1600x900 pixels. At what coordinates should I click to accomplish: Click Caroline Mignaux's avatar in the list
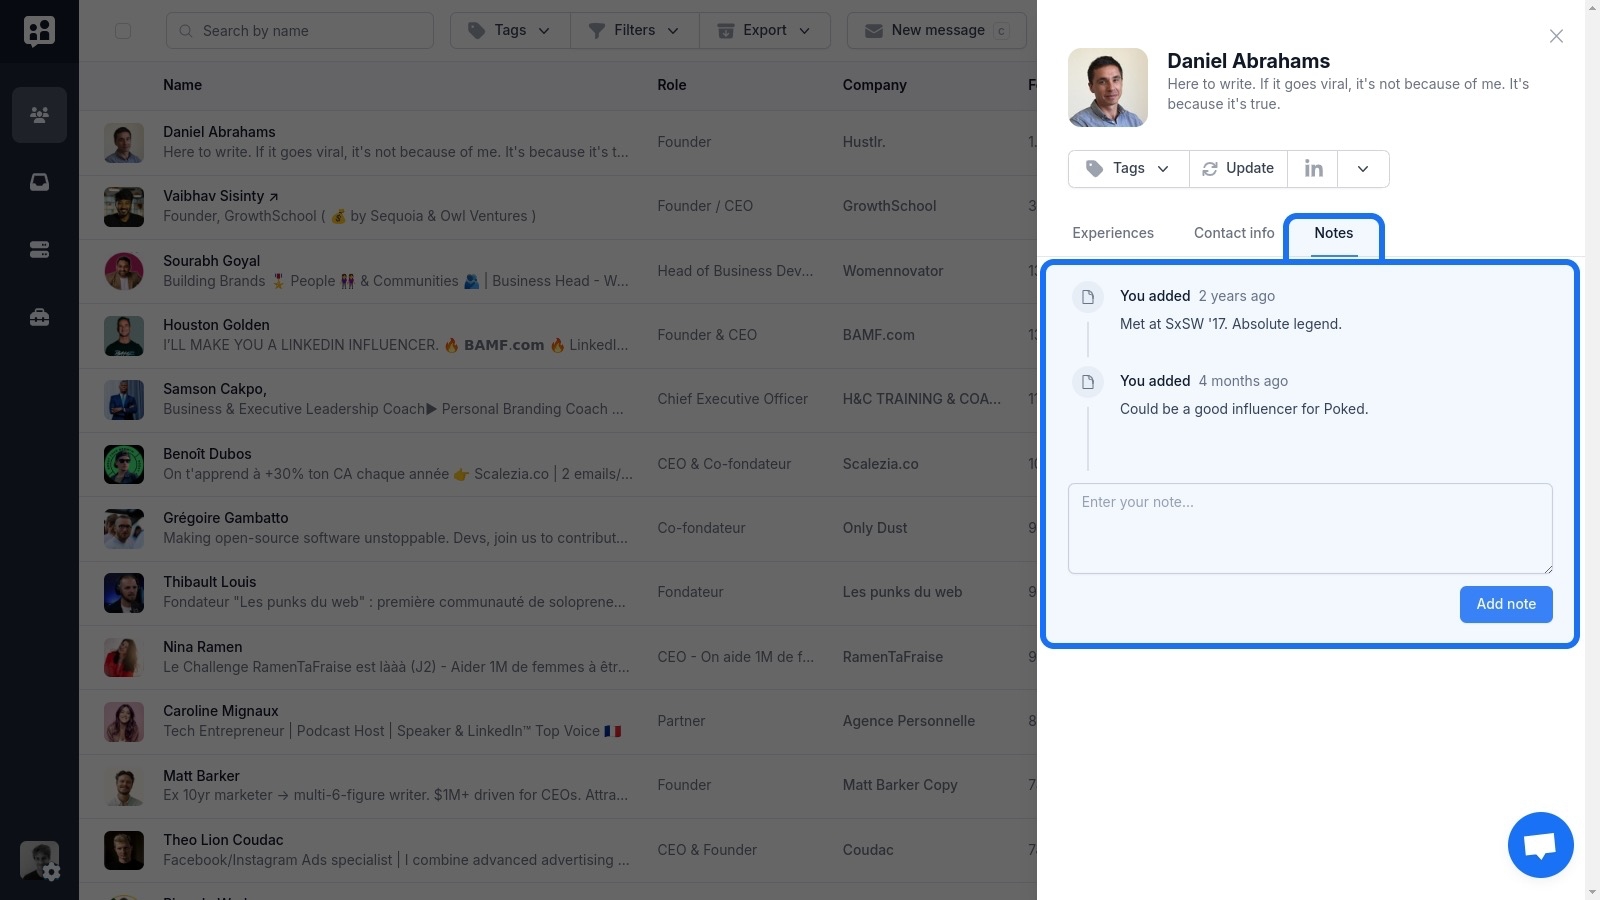(x=124, y=722)
